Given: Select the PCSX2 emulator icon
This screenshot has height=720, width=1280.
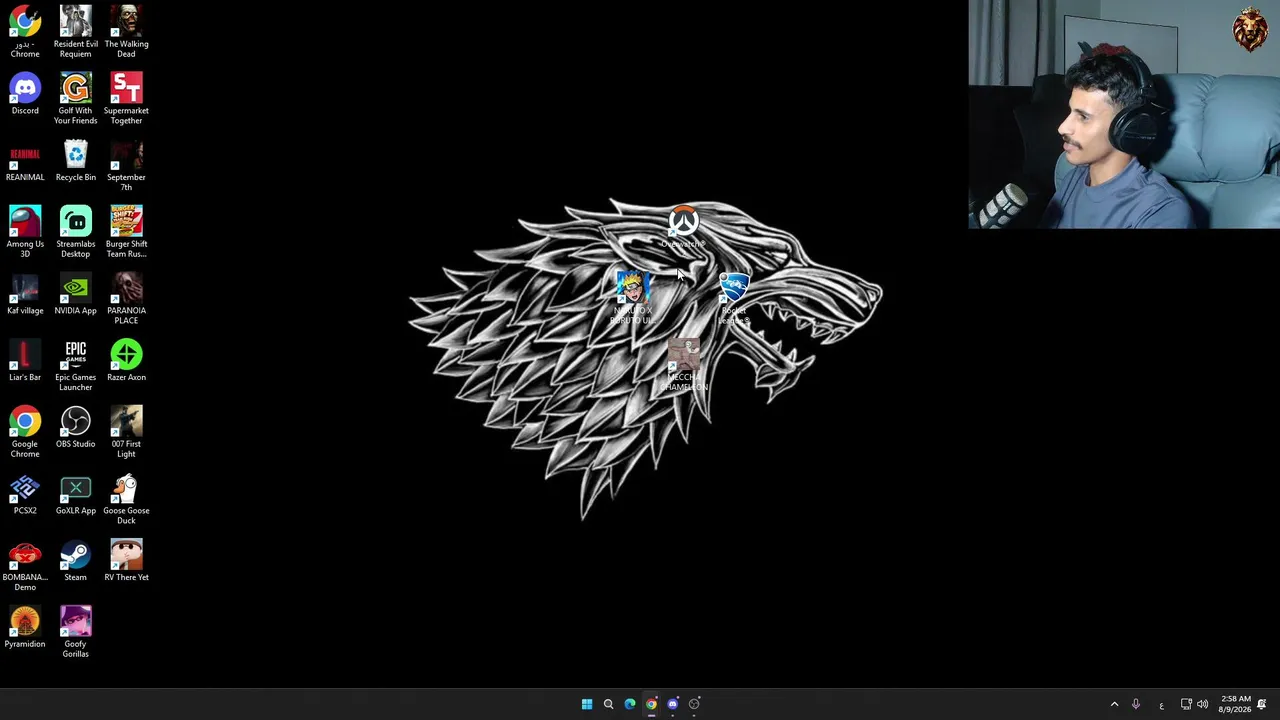Looking at the screenshot, I should click(25, 494).
